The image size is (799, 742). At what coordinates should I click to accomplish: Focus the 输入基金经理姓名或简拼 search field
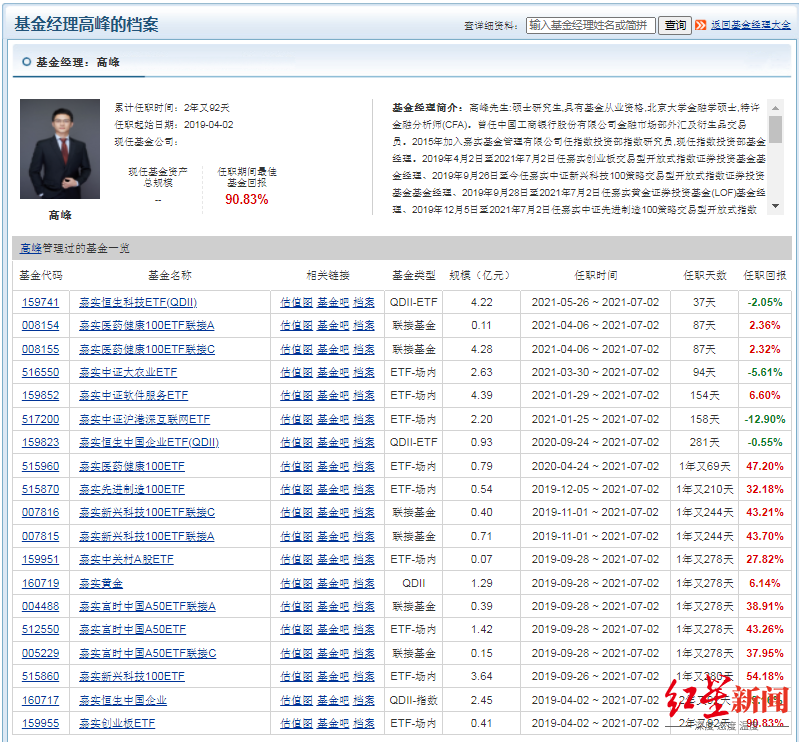pyautogui.click(x=590, y=25)
